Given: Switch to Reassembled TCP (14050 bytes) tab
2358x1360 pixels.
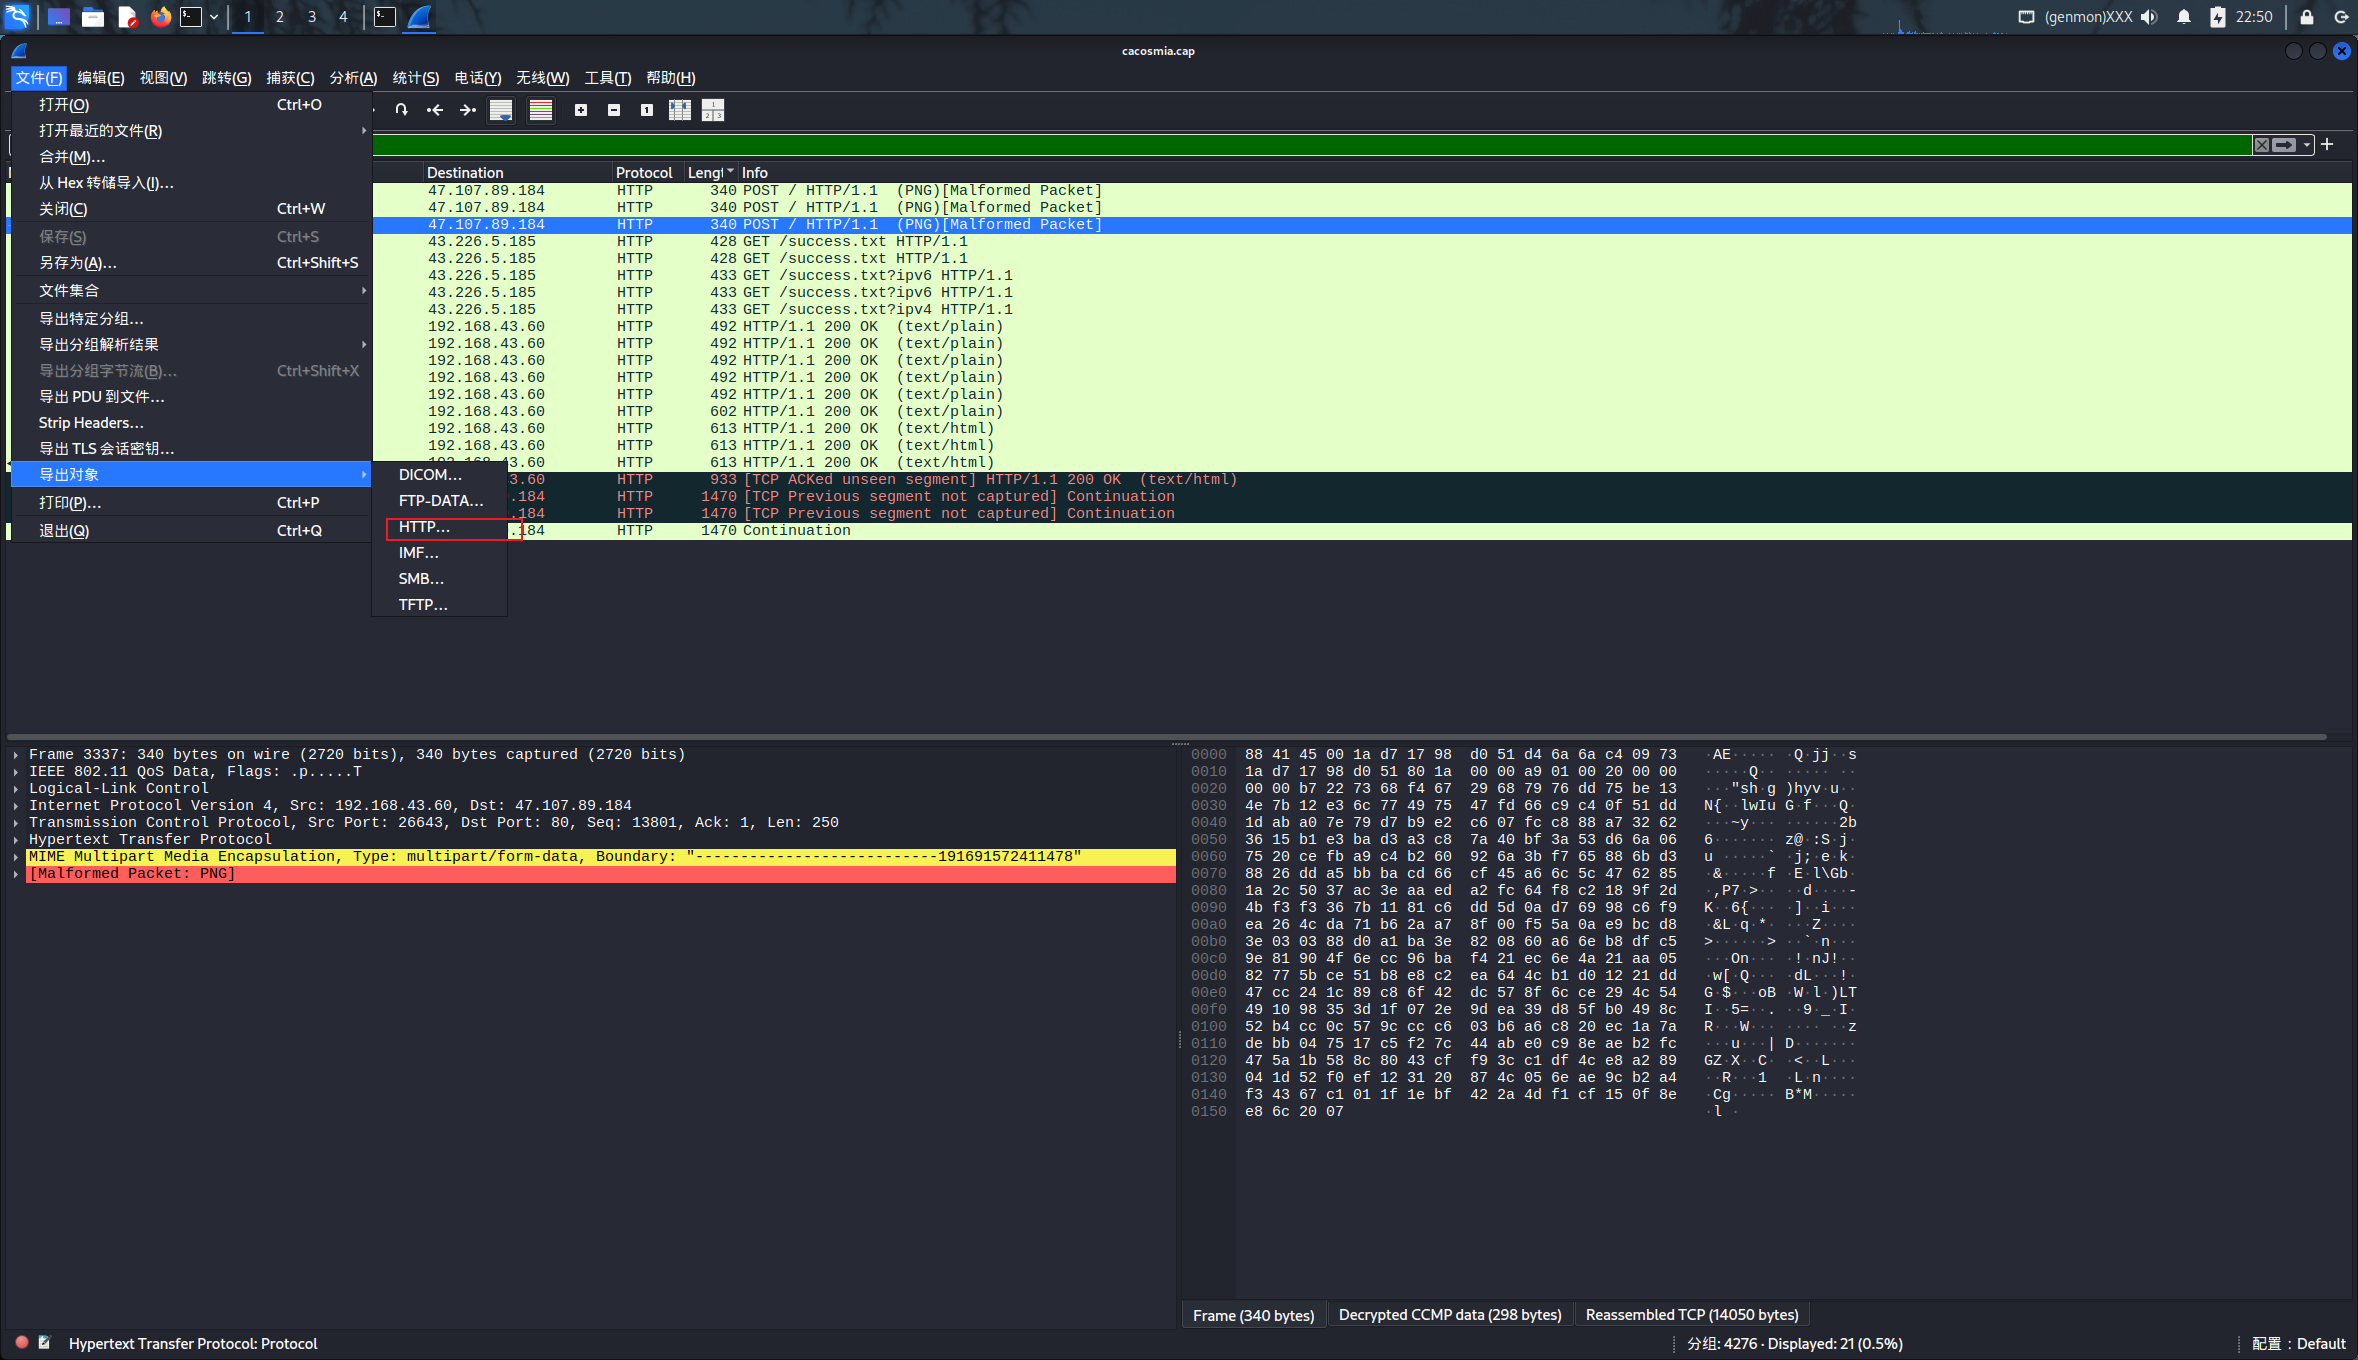Looking at the screenshot, I should [1692, 1315].
